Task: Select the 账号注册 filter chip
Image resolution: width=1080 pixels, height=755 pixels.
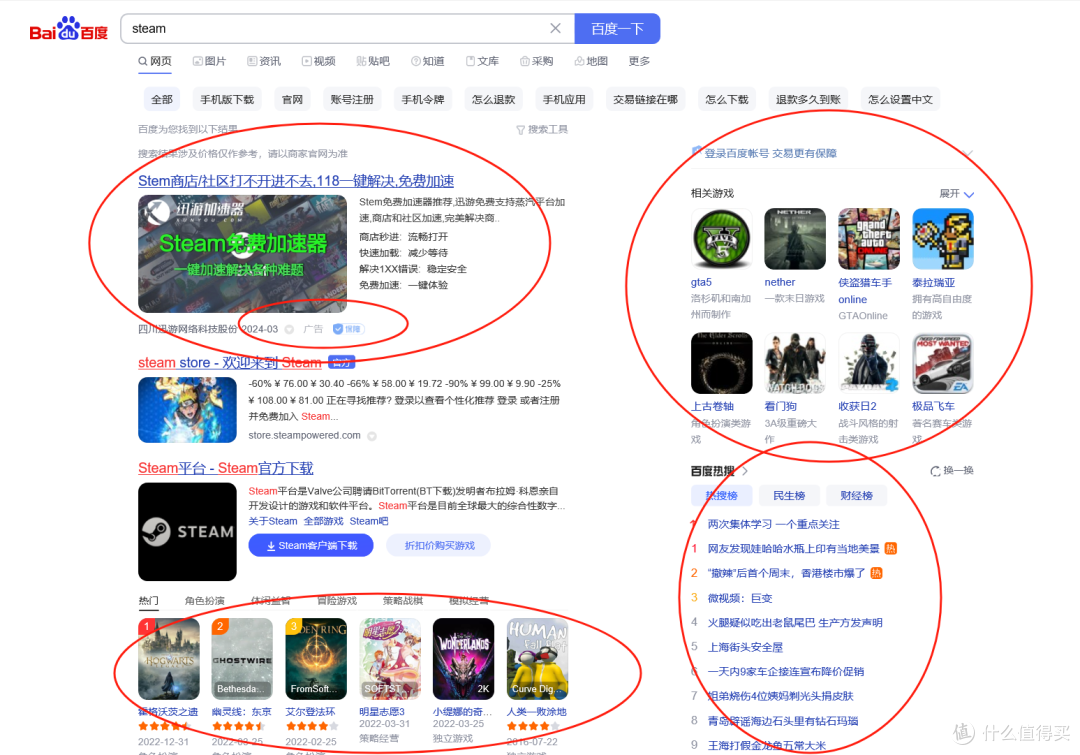Action: pos(352,99)
